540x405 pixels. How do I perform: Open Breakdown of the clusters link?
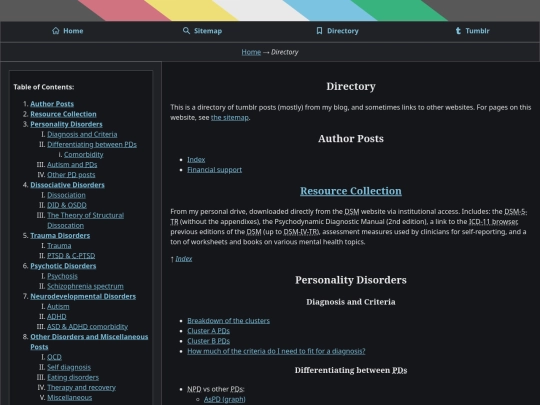[x=229, y=321]
